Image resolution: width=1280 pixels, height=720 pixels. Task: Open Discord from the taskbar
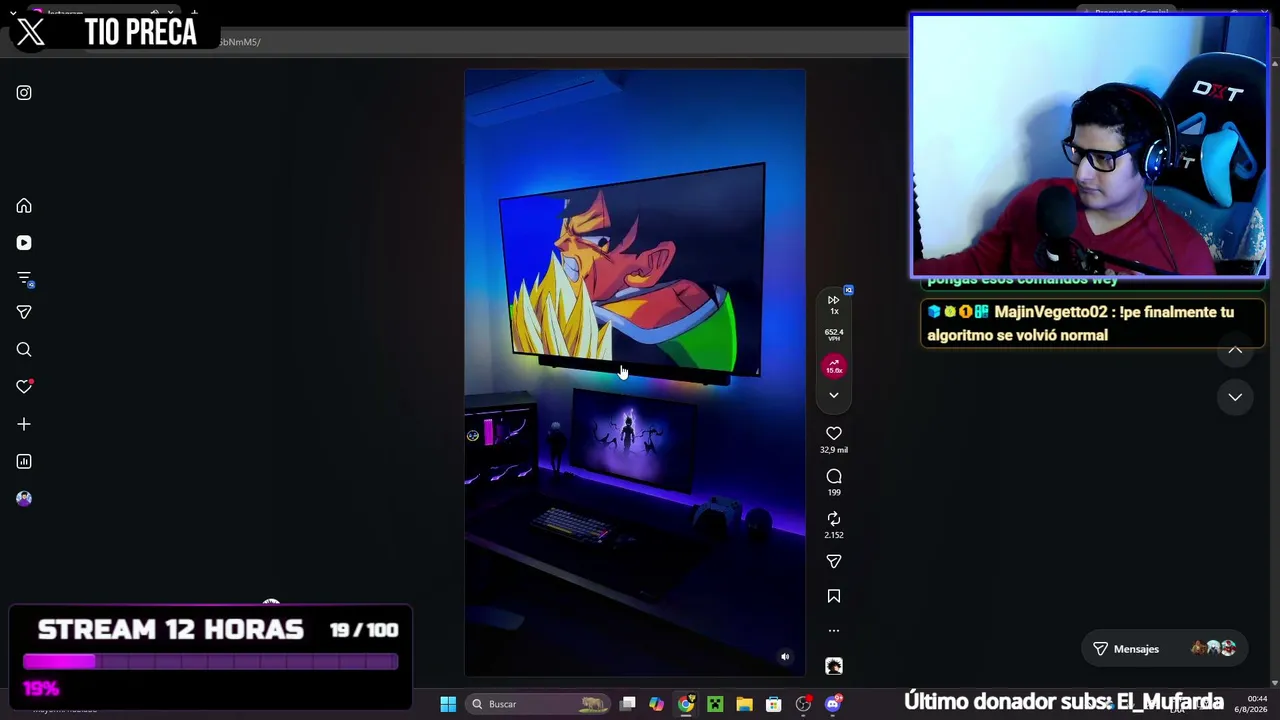click(x=833, y=704)
